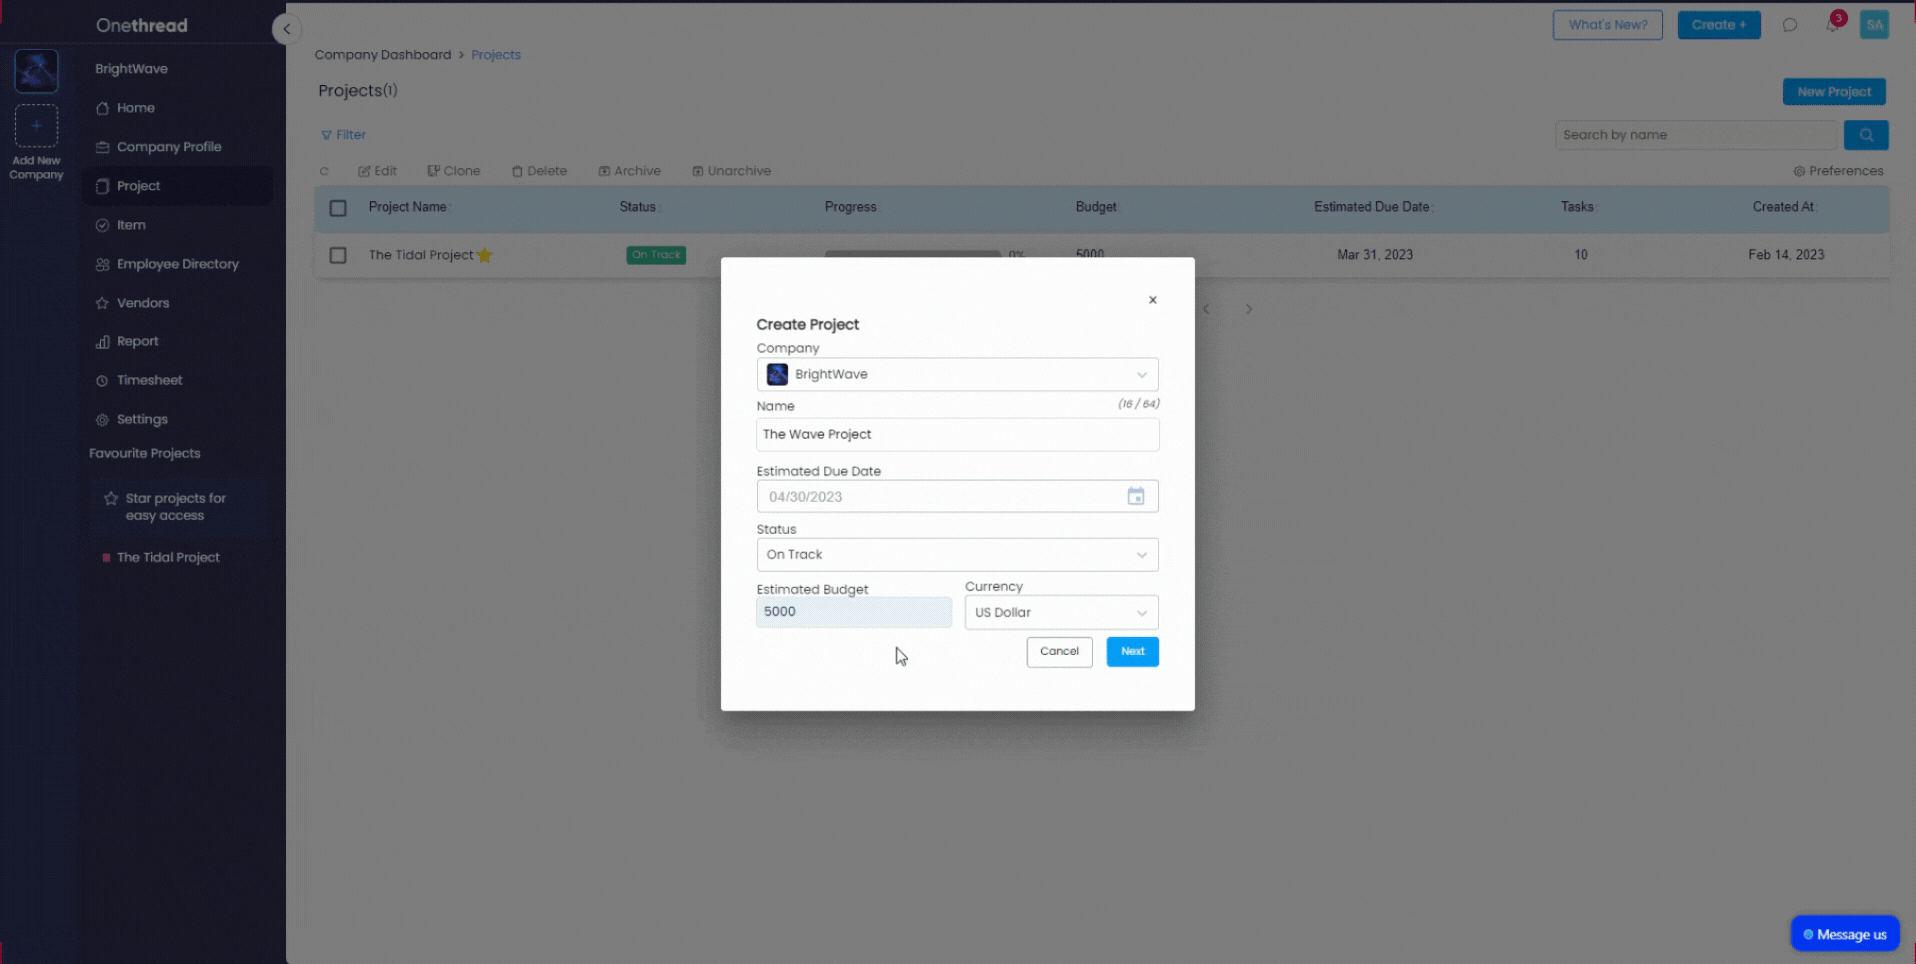Image resolution: width=1916 pixels, height=964 pixels.
Task: Click the BrightWave company logo in sidebar
Action: tap(36, 72)
